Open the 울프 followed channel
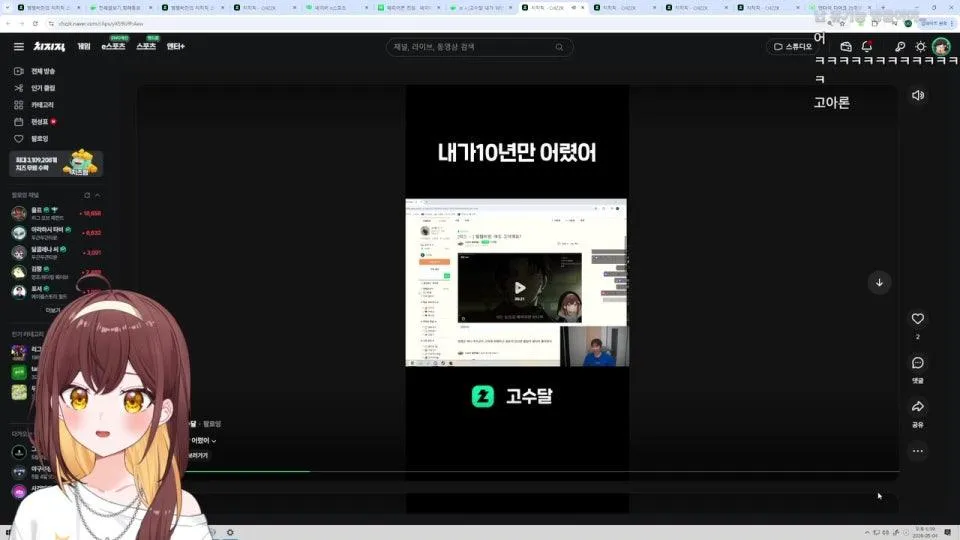The image size is (960, 540). click(56, 213)
